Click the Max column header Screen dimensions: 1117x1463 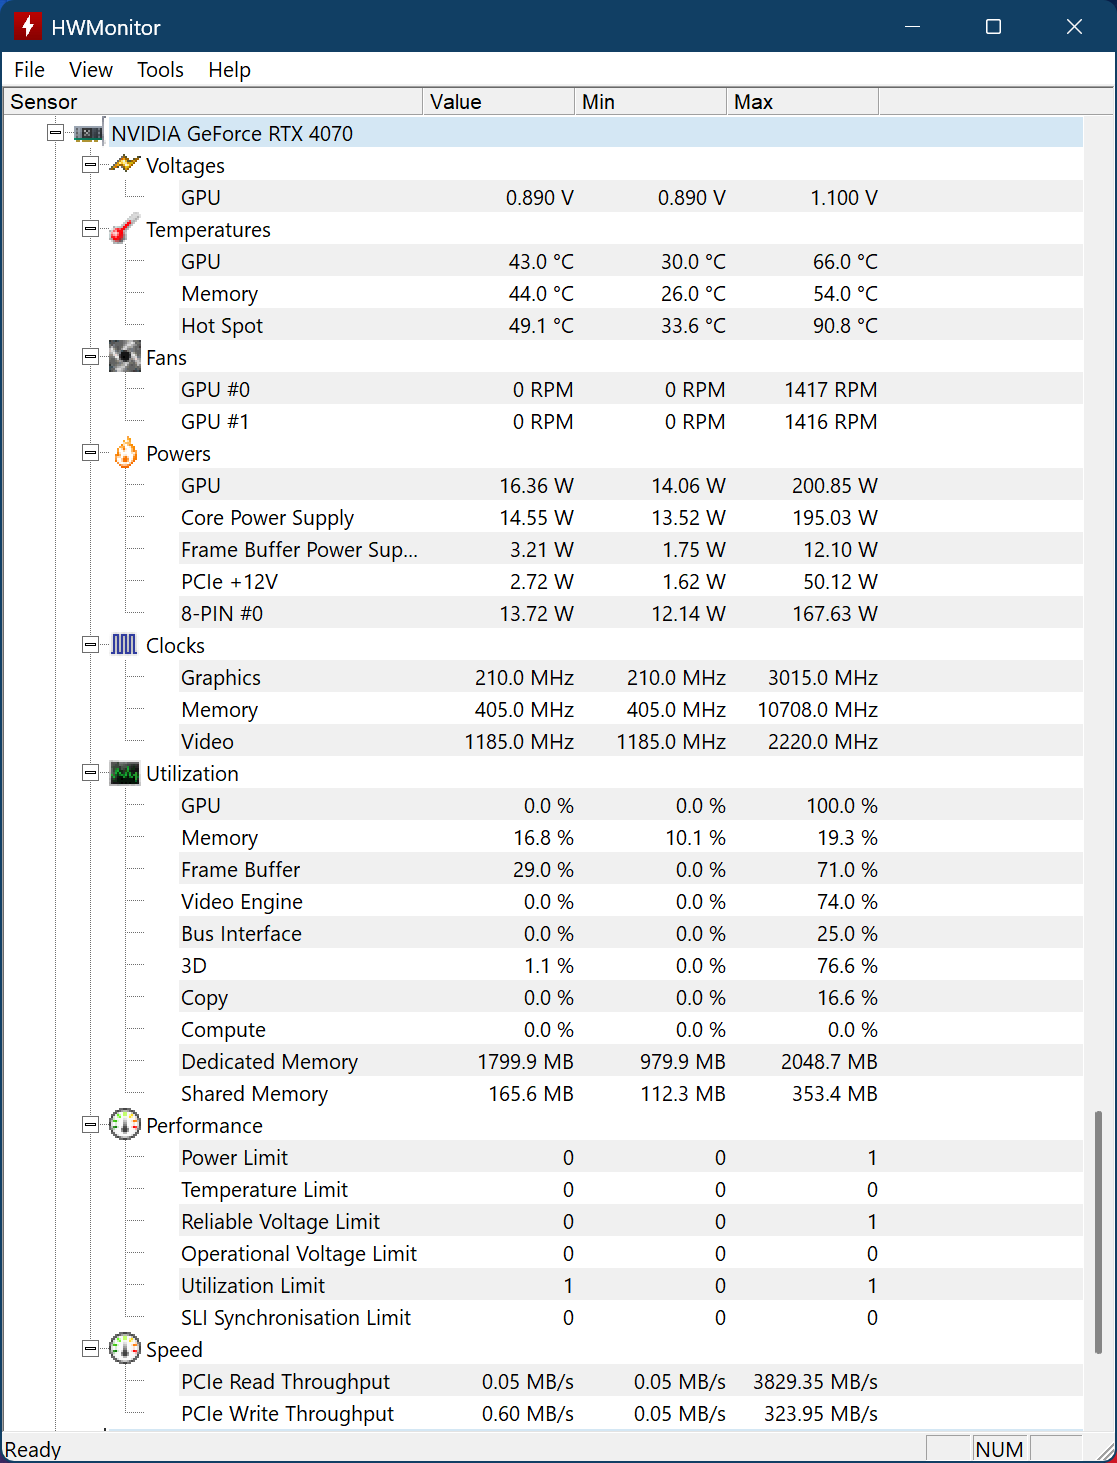pyautogui.click(x=802, y=102)
